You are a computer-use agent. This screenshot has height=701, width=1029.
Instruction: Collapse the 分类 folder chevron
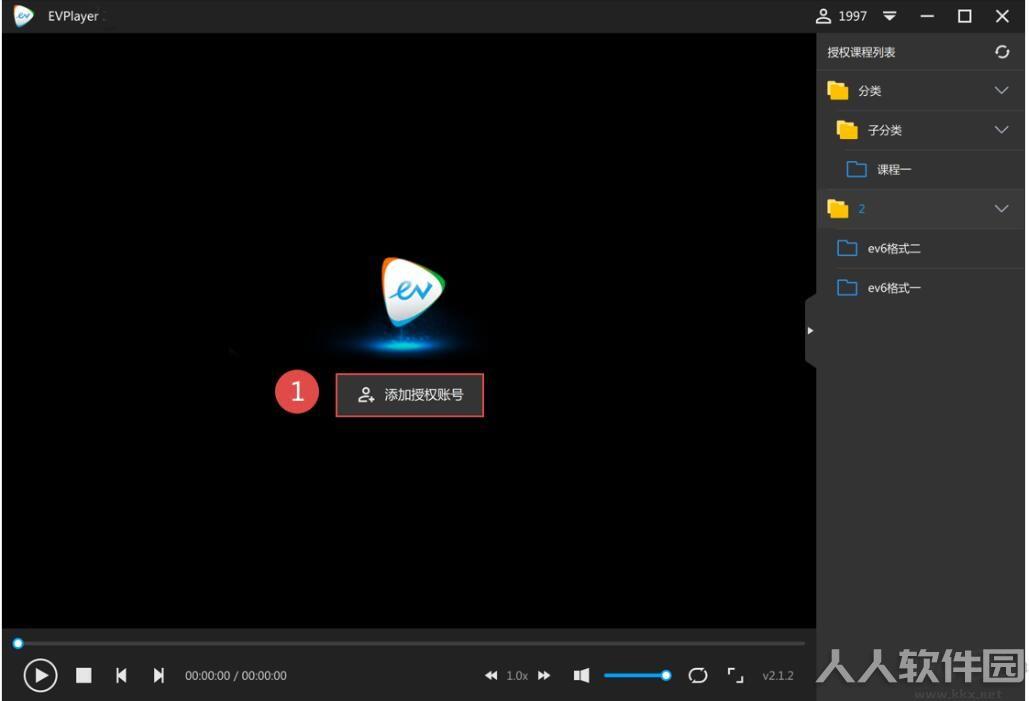click(1001, 91)
